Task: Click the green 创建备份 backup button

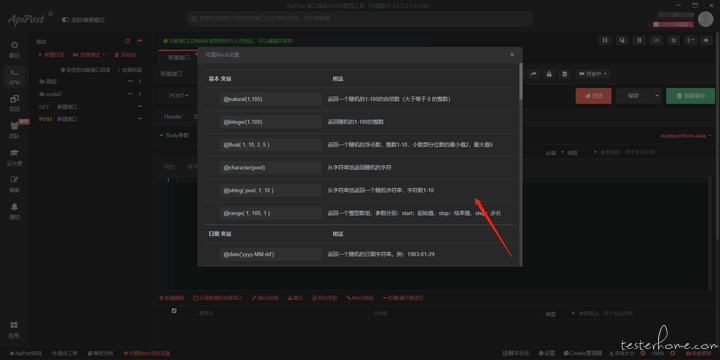Action: point(690,96)
